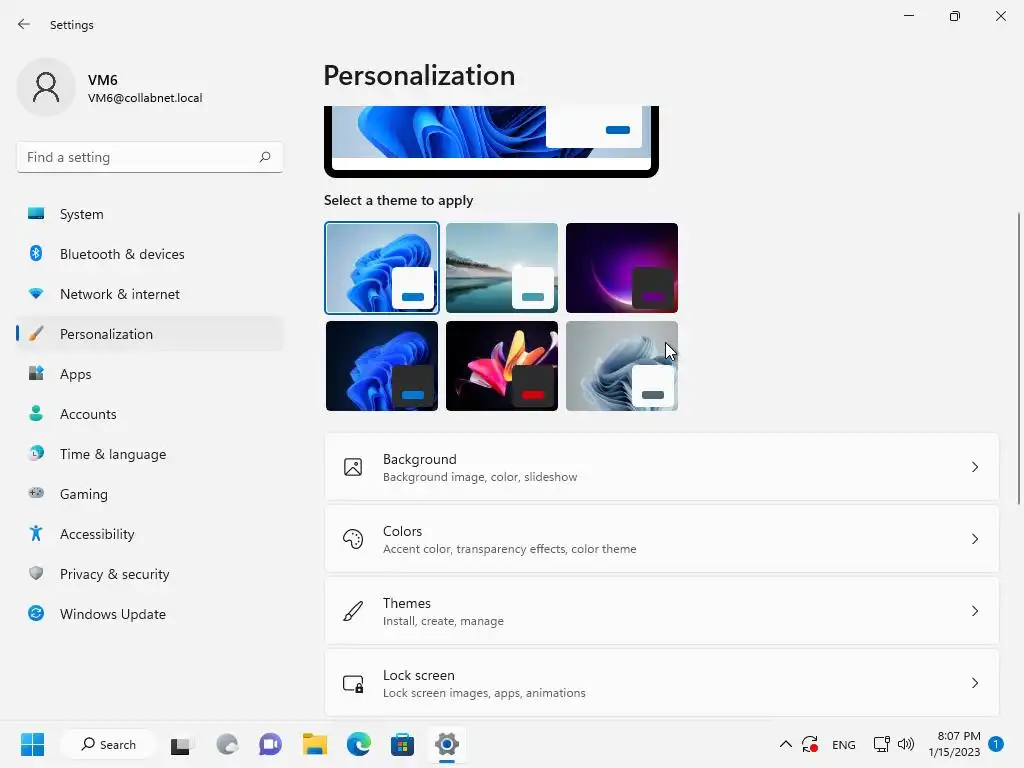This screenshot has height=768, width=1024.
Task: Click the Background picture icon
Action: tap(353, 467)
